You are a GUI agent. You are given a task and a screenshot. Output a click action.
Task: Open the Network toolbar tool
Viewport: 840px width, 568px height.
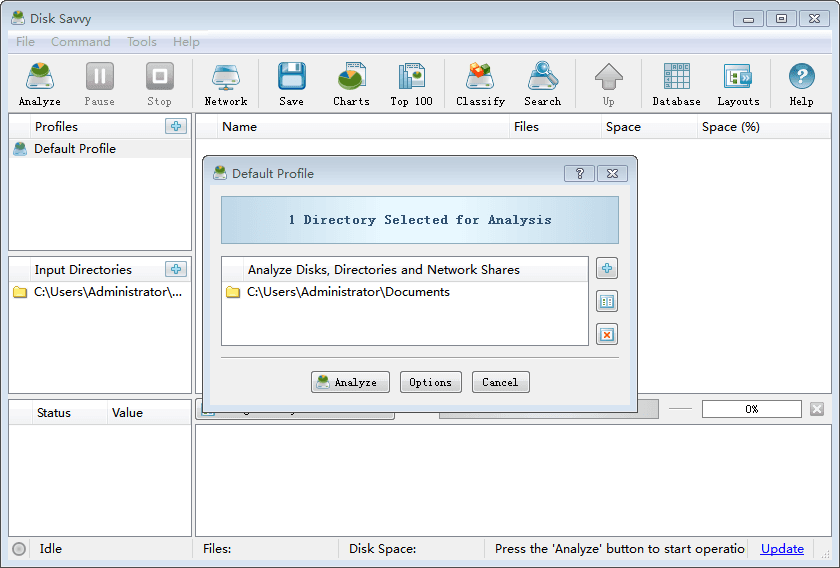tap(226, 84)
